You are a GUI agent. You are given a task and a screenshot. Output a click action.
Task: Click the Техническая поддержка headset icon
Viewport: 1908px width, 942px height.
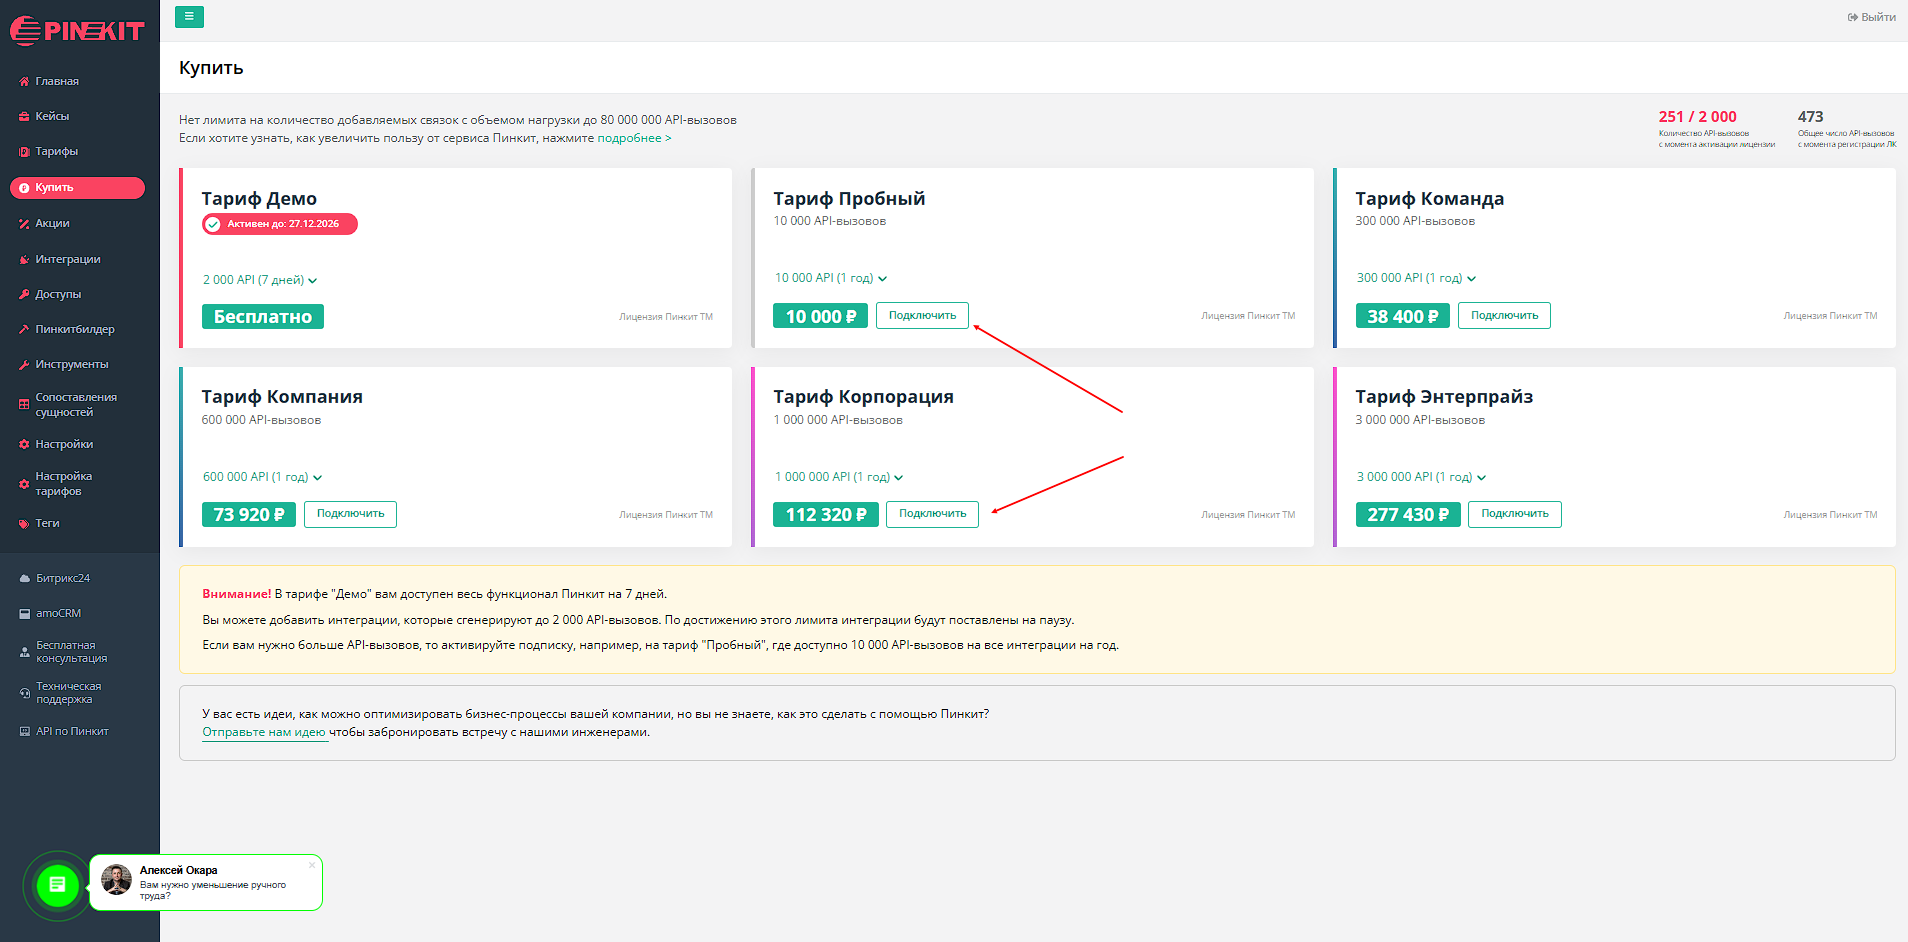[25, 693]
